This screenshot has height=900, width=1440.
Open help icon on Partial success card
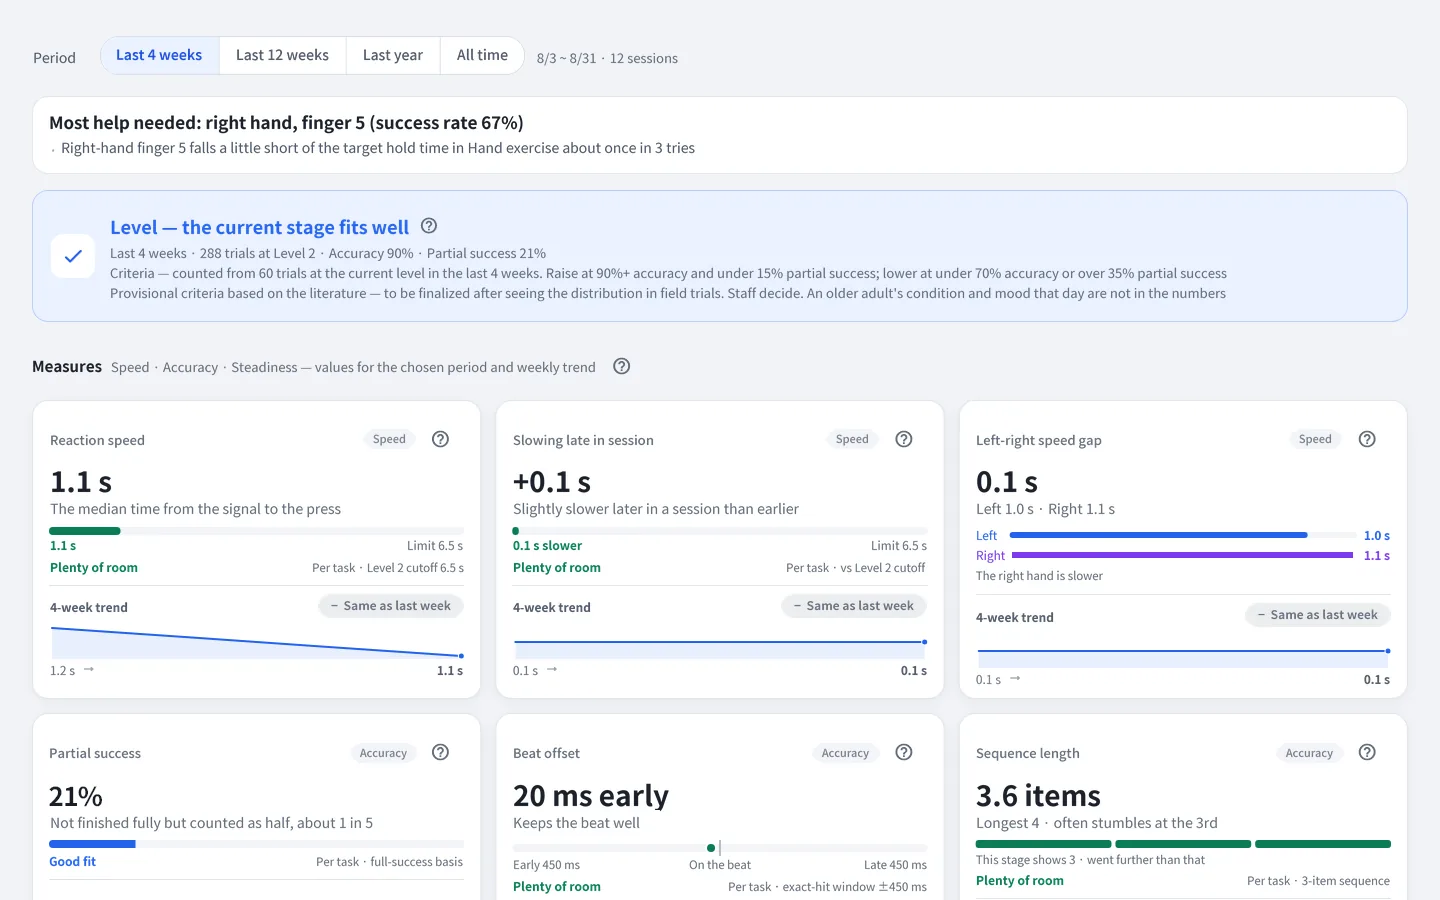pyautogui.click(x=440, y=752)
